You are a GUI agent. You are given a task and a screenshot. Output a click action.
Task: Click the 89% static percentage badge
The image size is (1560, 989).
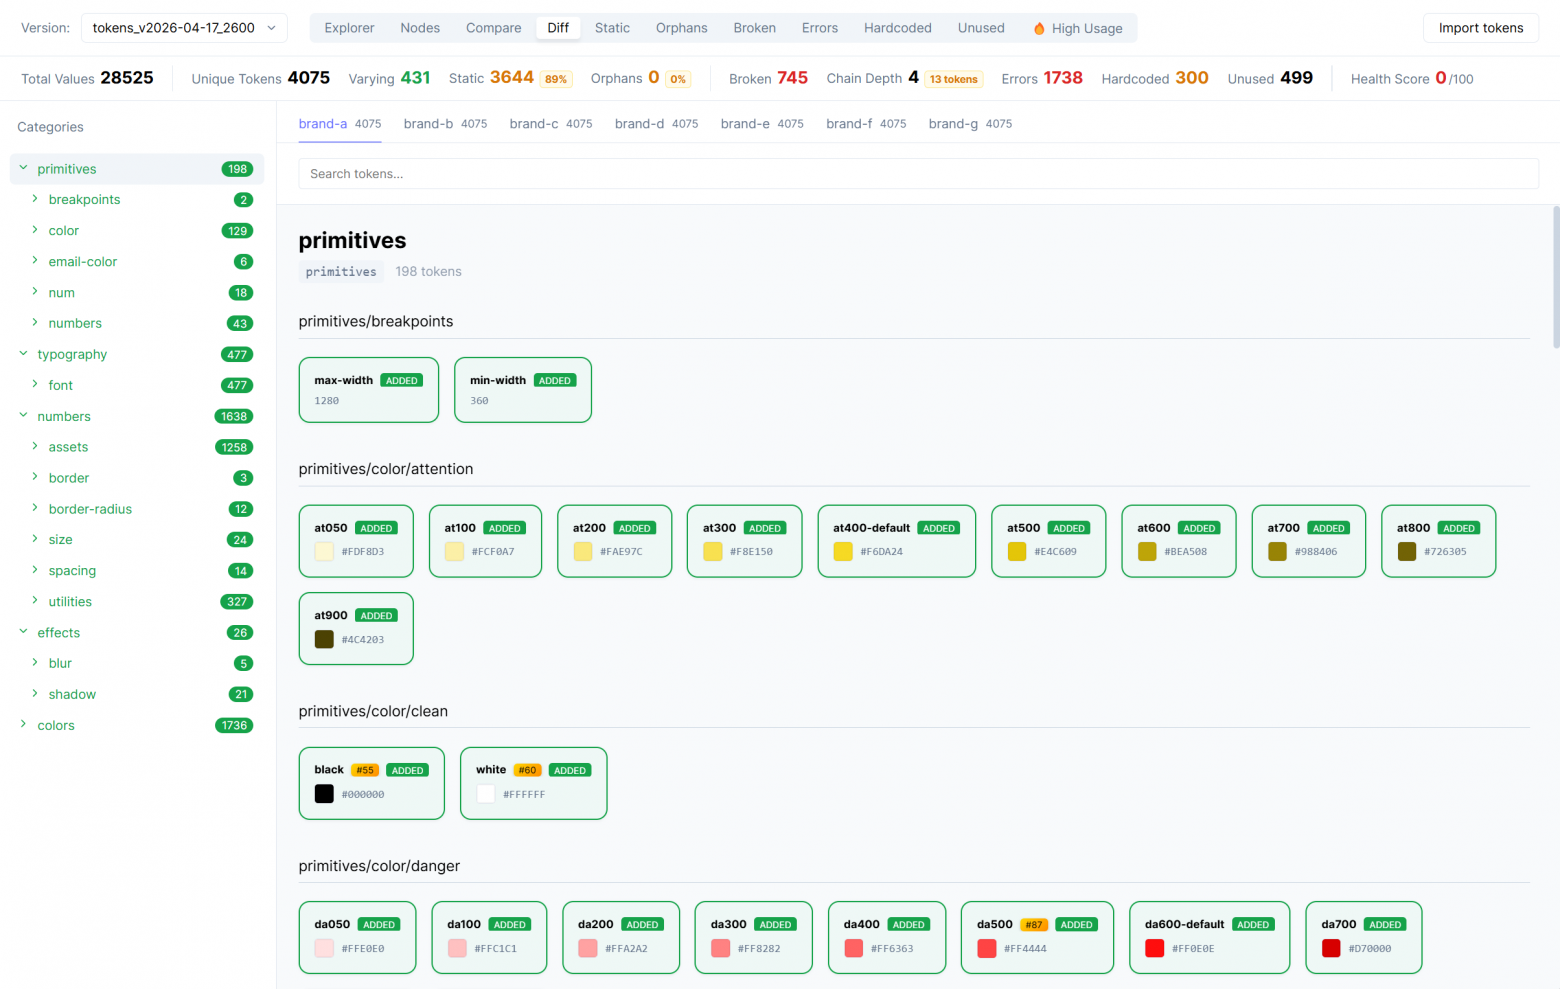coord(556,79)
